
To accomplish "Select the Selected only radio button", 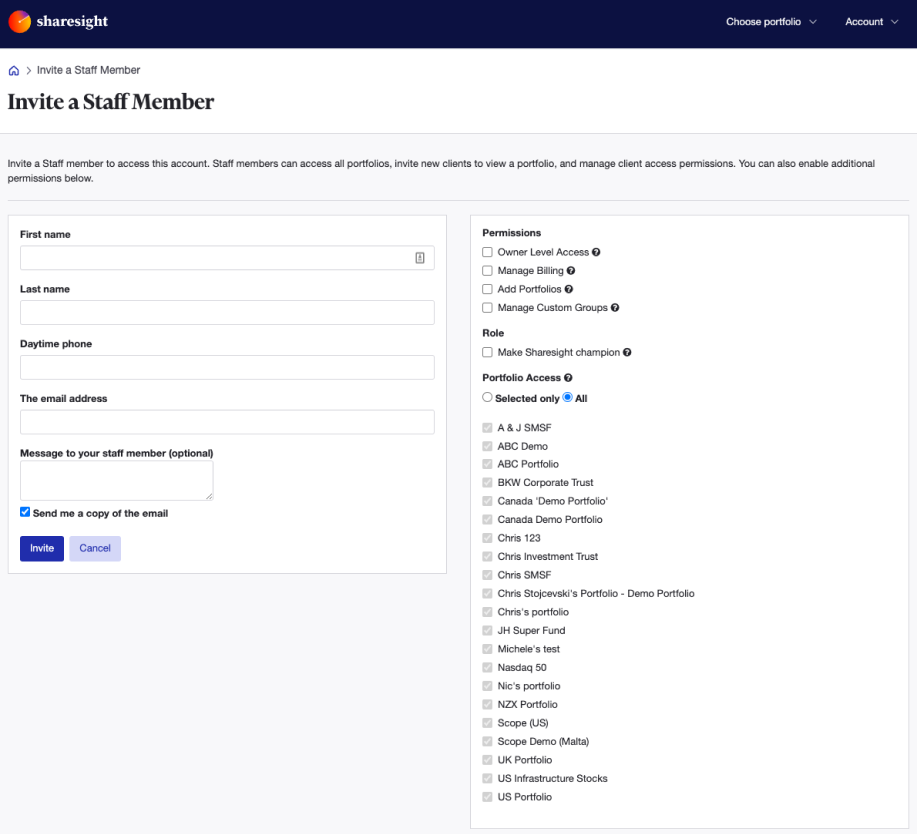I will [487, 397].
